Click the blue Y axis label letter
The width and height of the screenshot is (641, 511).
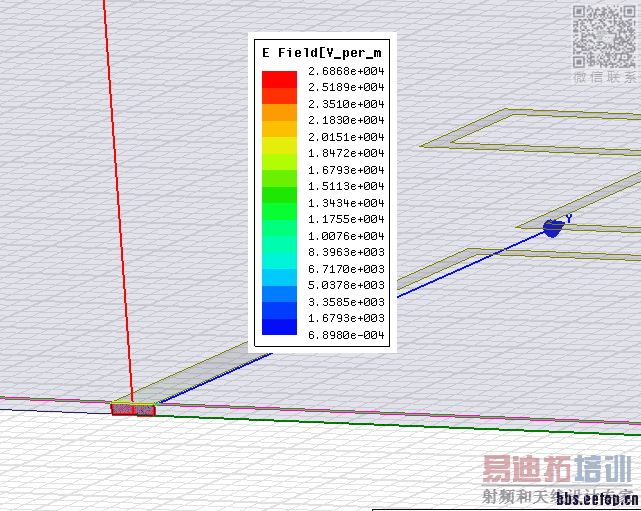coord(569,219)
